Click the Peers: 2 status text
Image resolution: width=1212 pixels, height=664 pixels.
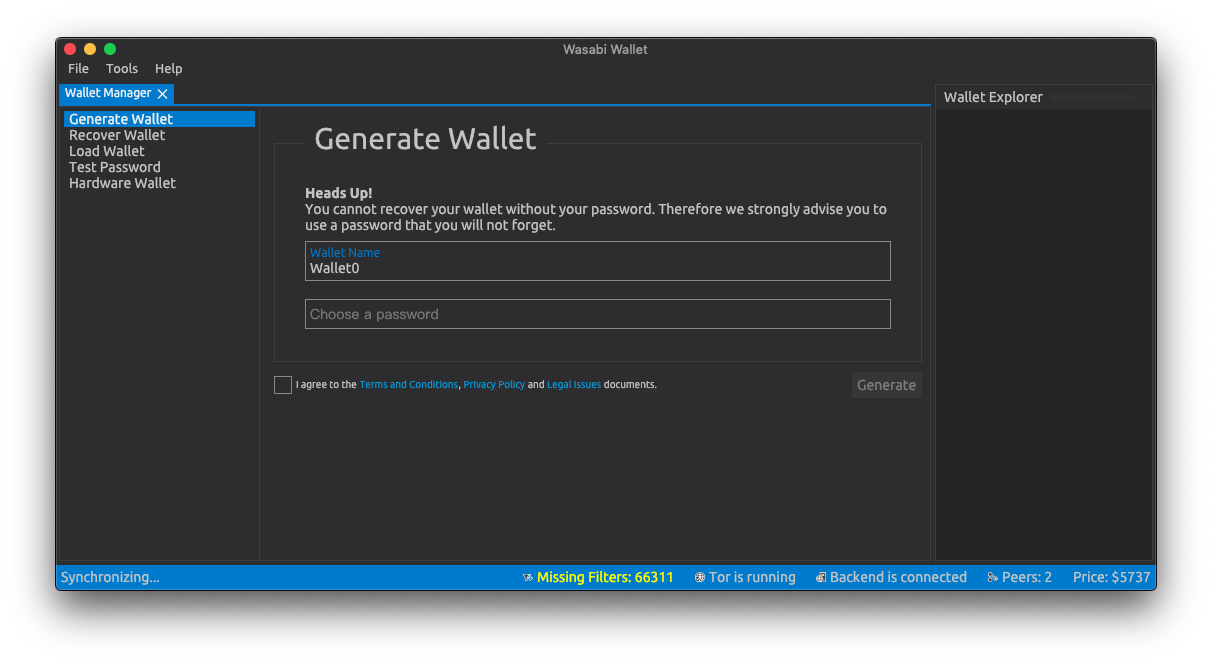point(1027,578)
